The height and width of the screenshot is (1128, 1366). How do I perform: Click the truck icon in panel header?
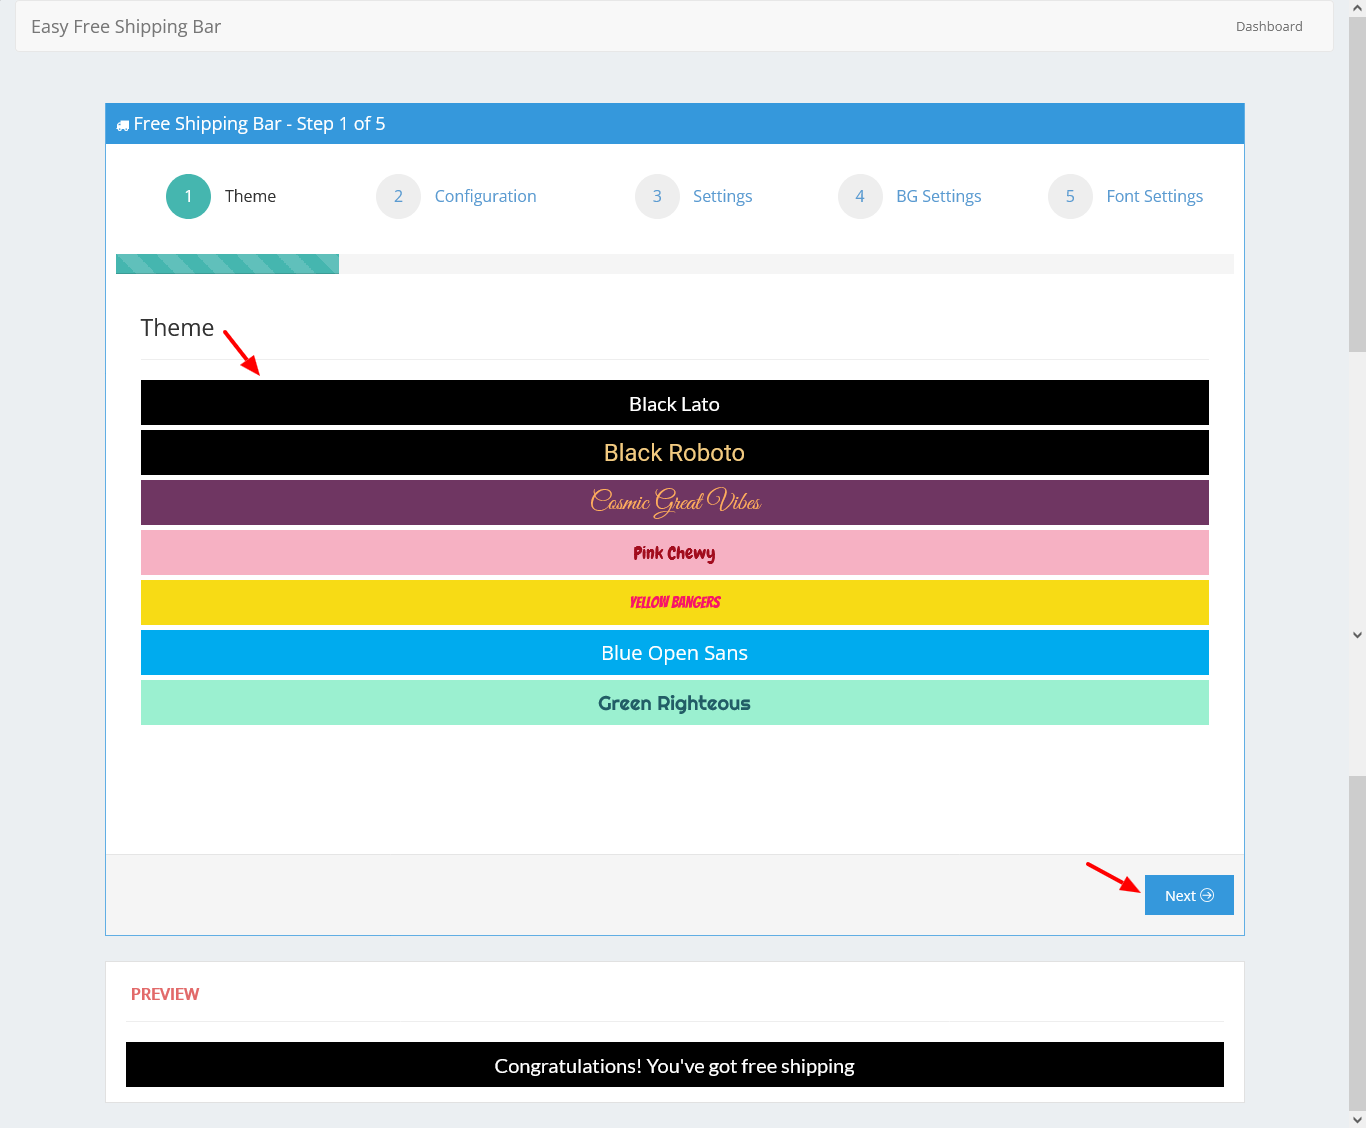pos(123,125)
